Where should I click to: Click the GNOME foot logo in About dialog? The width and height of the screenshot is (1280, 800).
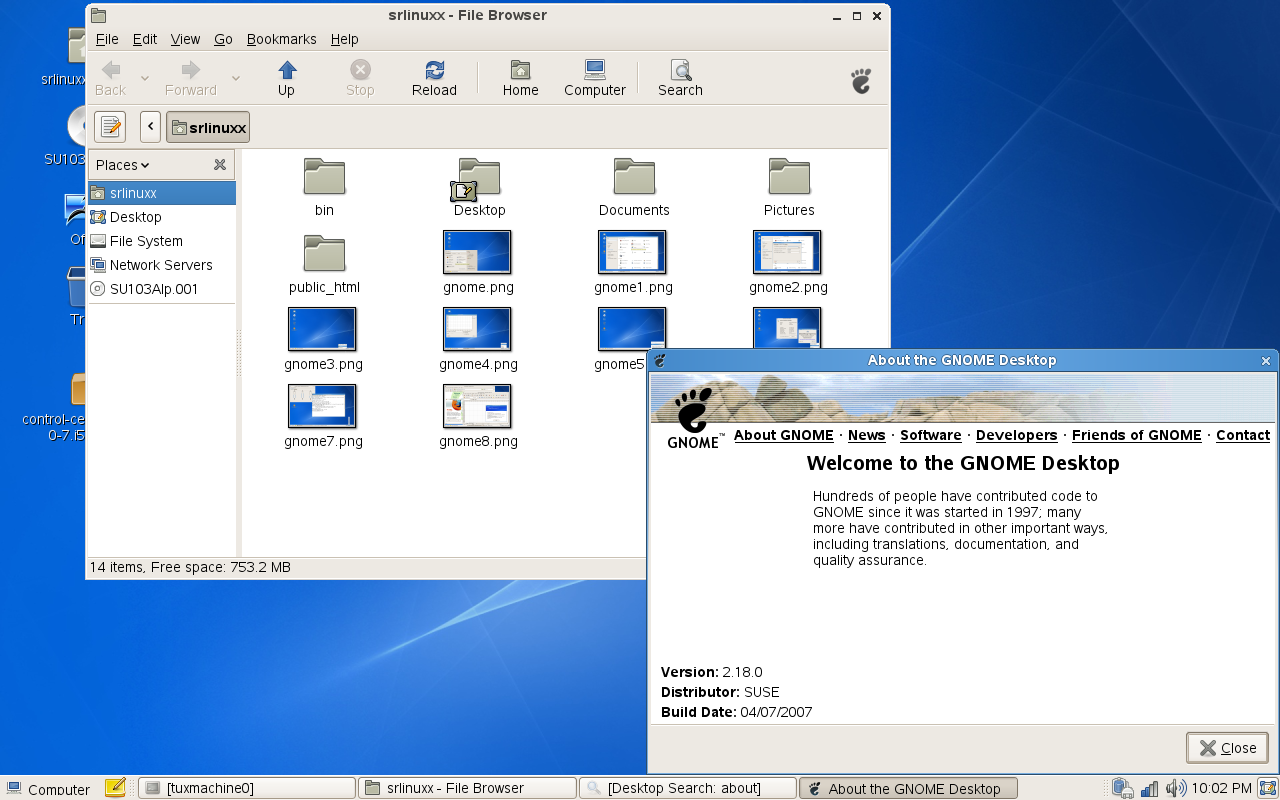click(x=693, y=419)
